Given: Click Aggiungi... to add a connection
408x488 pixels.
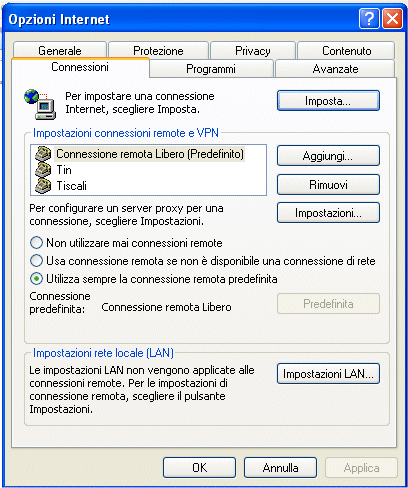Looking at the screenshot, I should [328, 156].
